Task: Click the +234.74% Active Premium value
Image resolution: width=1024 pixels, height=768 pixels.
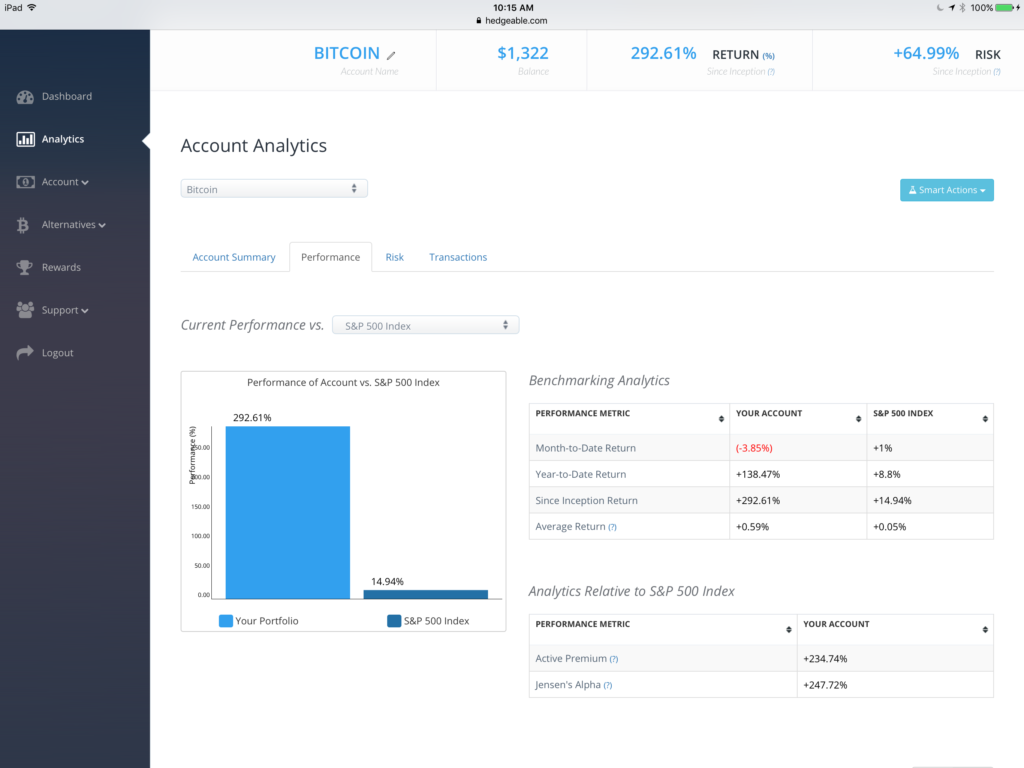Action: click(x=825, y=659)
